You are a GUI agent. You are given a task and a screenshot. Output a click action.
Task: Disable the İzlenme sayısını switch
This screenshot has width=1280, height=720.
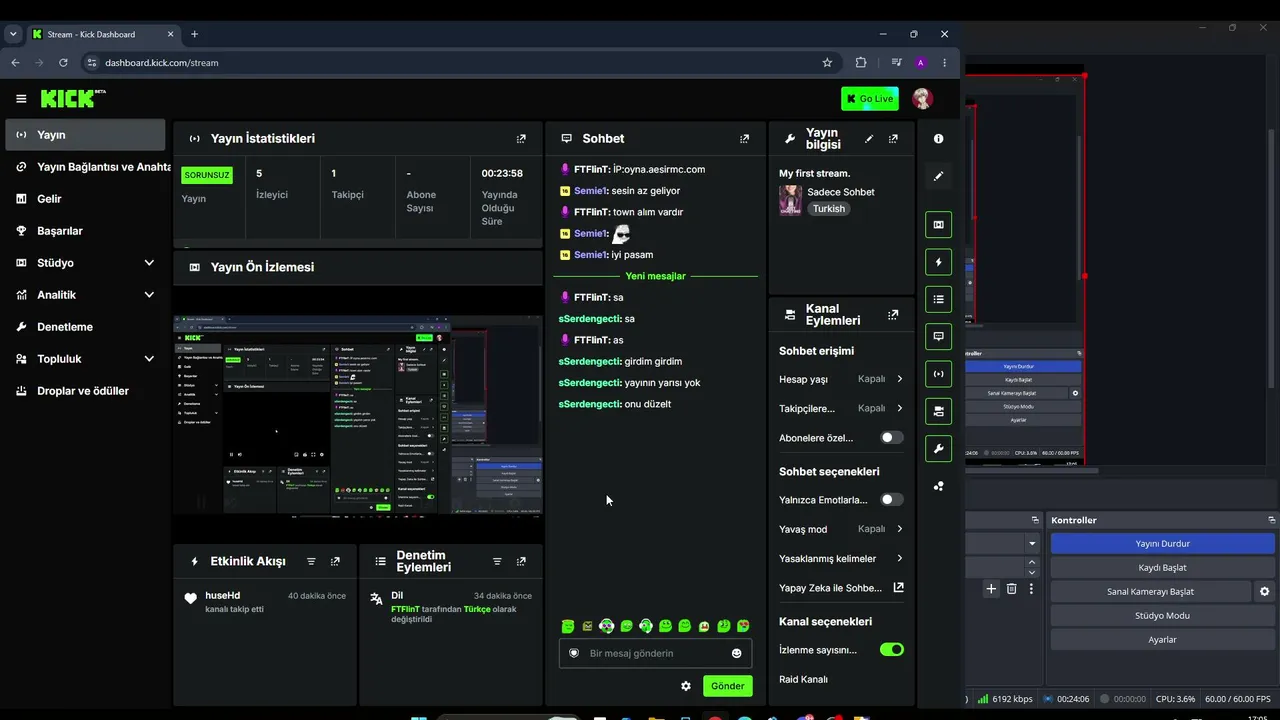click(891, 650)
